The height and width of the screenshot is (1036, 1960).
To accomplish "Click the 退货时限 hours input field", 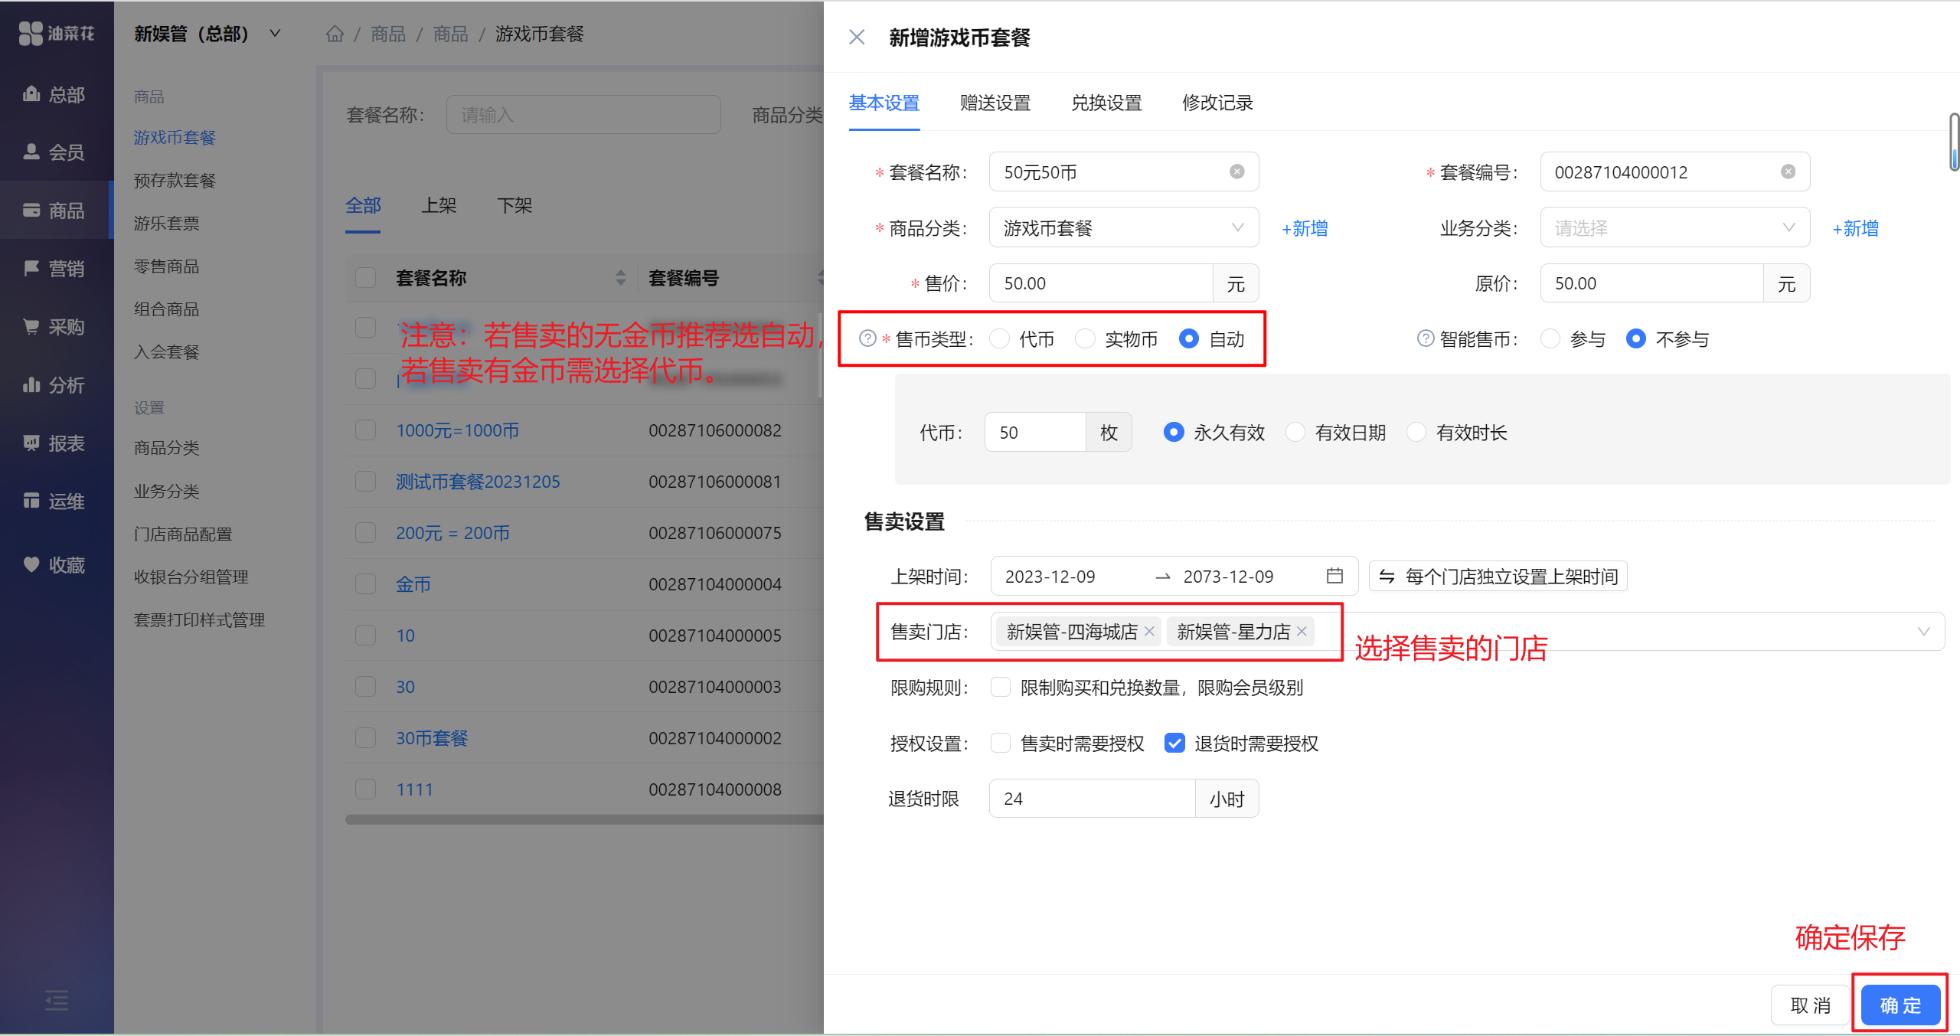I will 1091,798.
